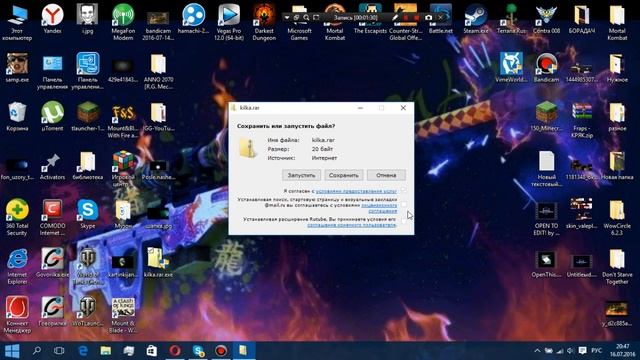The width and height of the screenshot is (640, 360).
Task: Take a screenshot with the camera icon
Action: click(428, 18)
